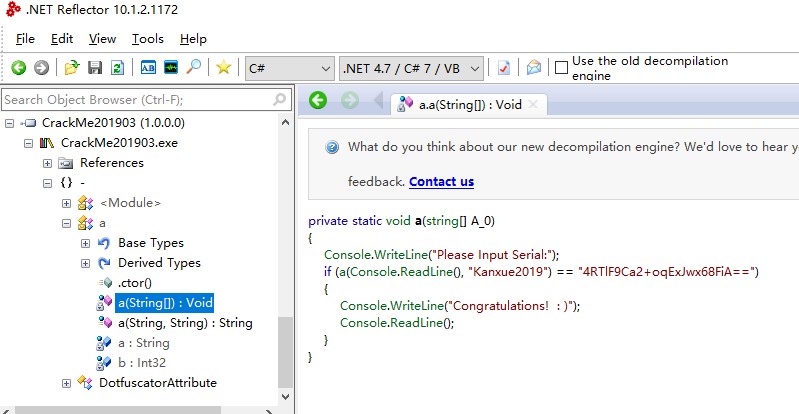
Task: Select the a.a(String[]) : Void tab
Action: (469, 105)
